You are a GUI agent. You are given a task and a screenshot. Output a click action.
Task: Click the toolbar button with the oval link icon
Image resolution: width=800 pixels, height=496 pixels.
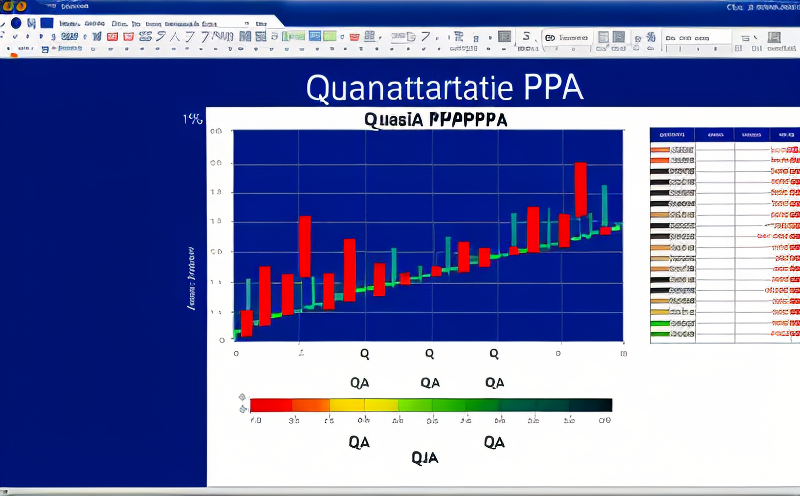point(566,38)
